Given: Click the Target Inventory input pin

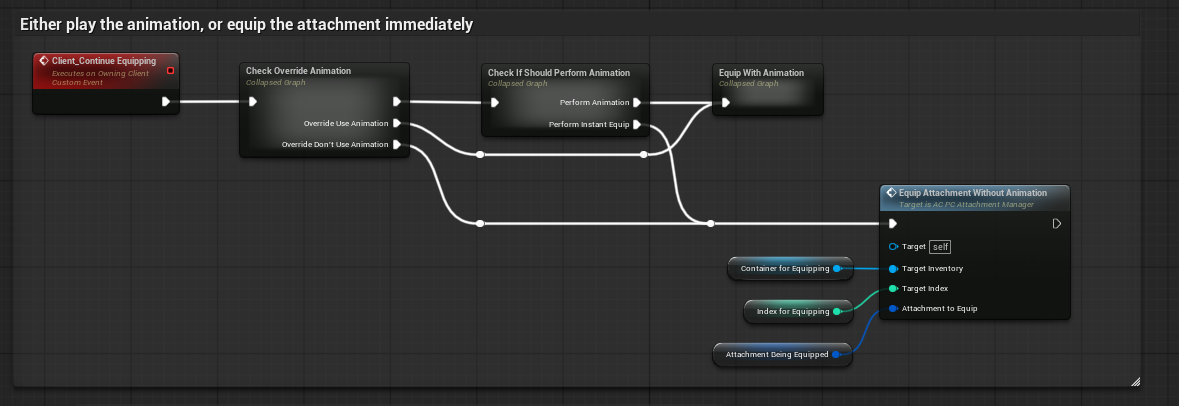Looking at the screenshot, I should click(892, 268).
